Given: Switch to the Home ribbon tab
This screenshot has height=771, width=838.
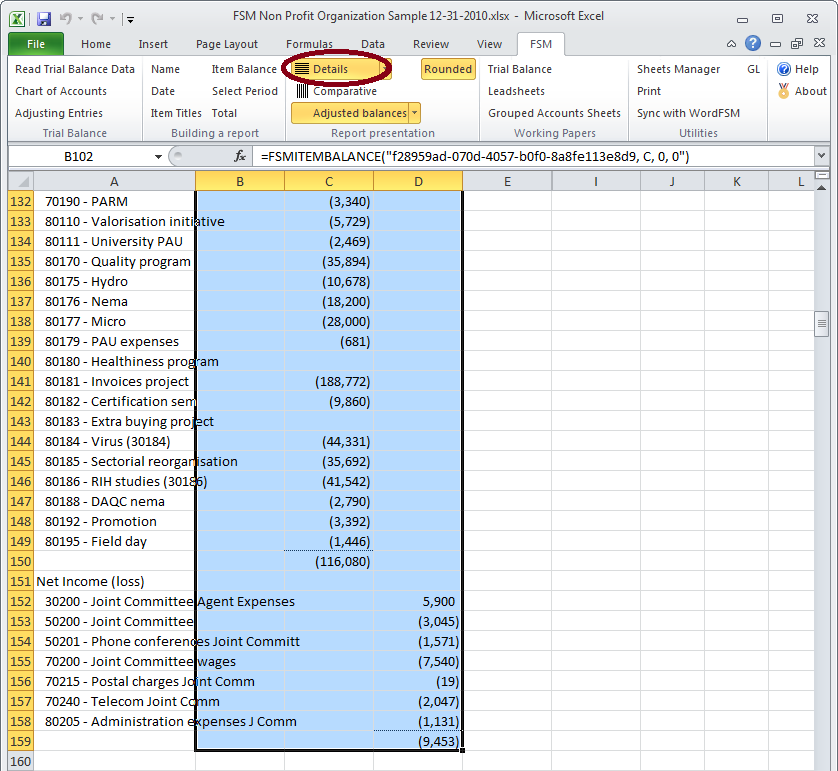Looking at the screenshot, I should [96, 44].
